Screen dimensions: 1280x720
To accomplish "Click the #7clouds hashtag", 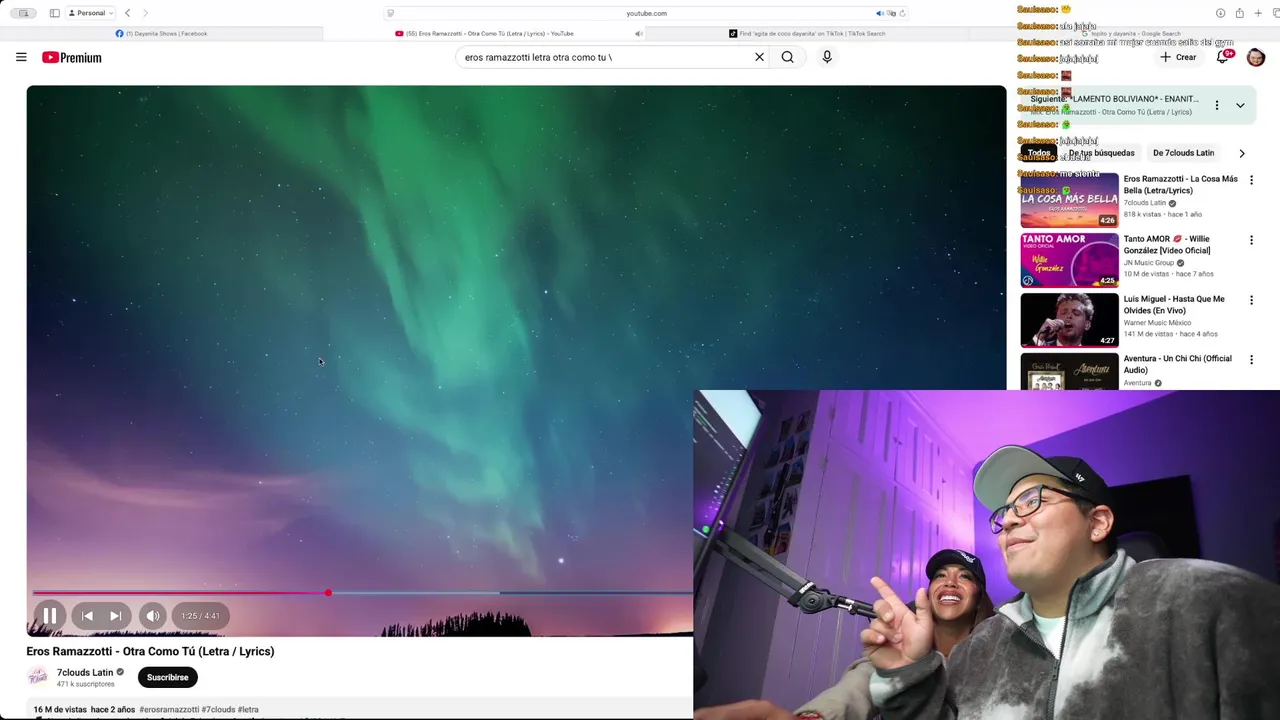I will [218, 709].
